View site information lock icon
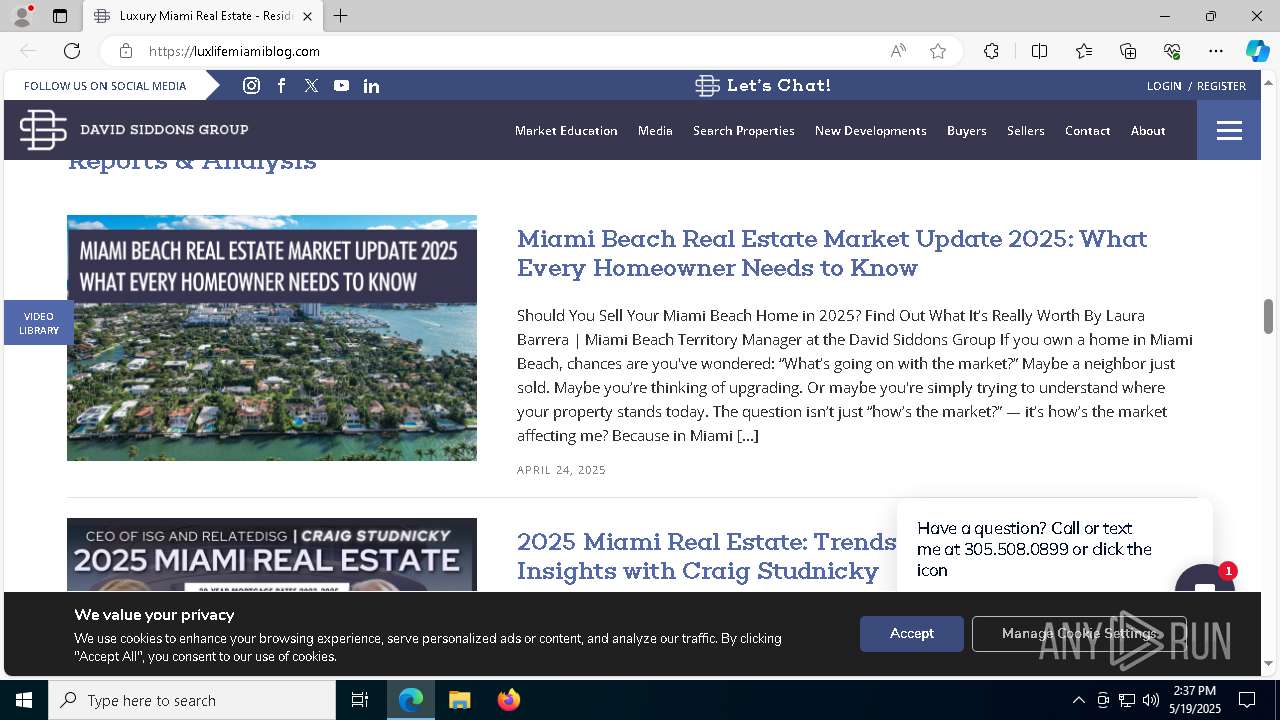 [x=125, y=51]
